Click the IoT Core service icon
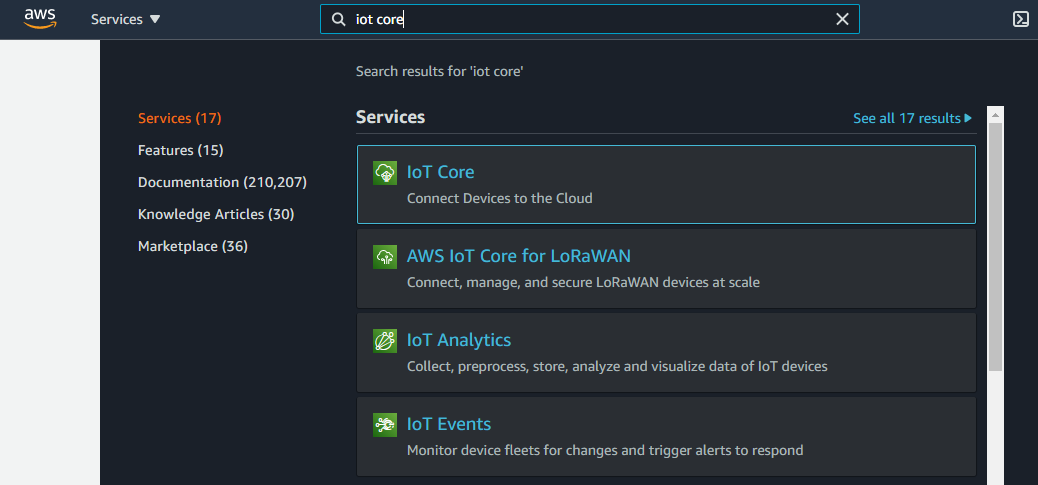This screenshot has width=1038, height=485. (385, 173)
